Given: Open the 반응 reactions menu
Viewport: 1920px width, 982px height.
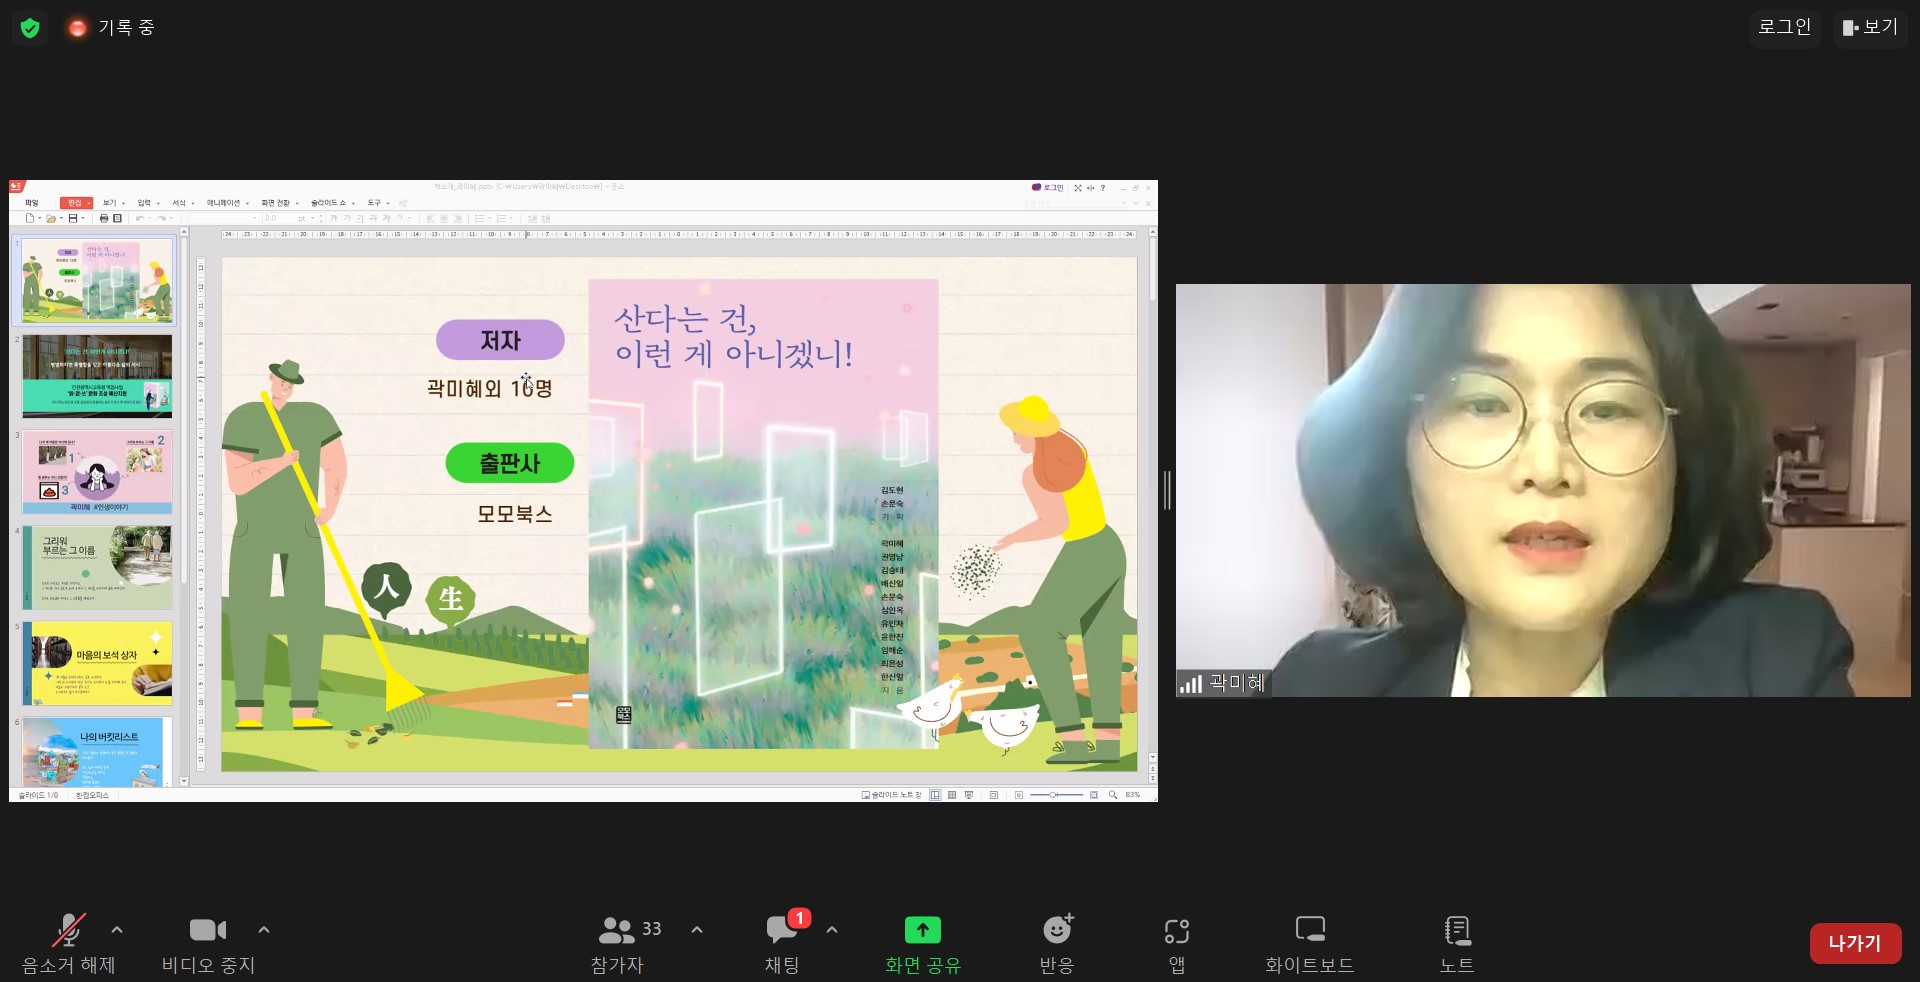Looking at the screenshot, I should pyautogui.click(x=1057, y=943).
